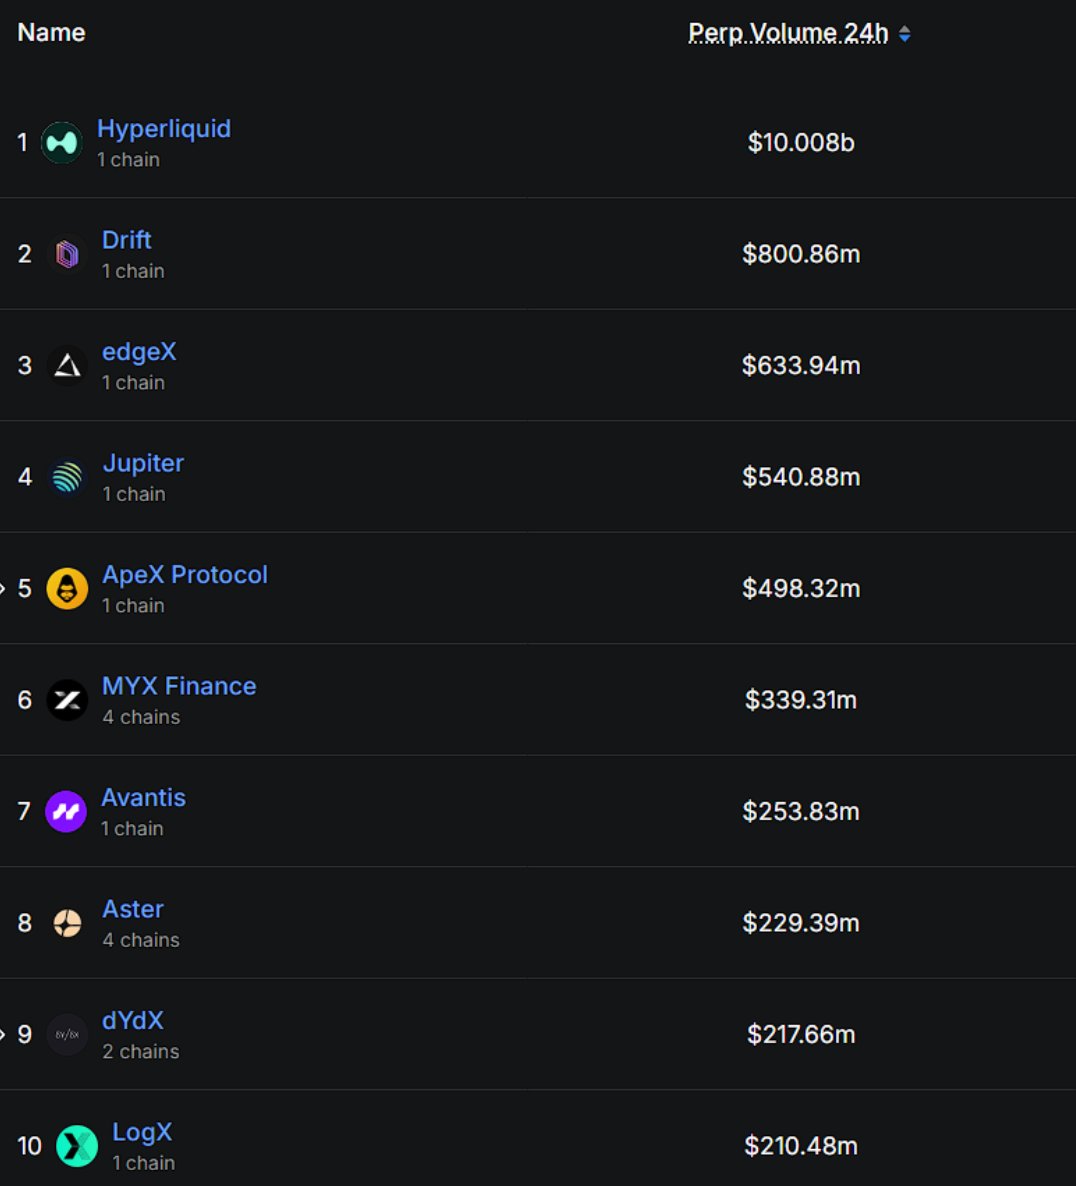Click the edgeX triangle logo icon
This screenshot has width=1076, height=1186.
point(67,366)
